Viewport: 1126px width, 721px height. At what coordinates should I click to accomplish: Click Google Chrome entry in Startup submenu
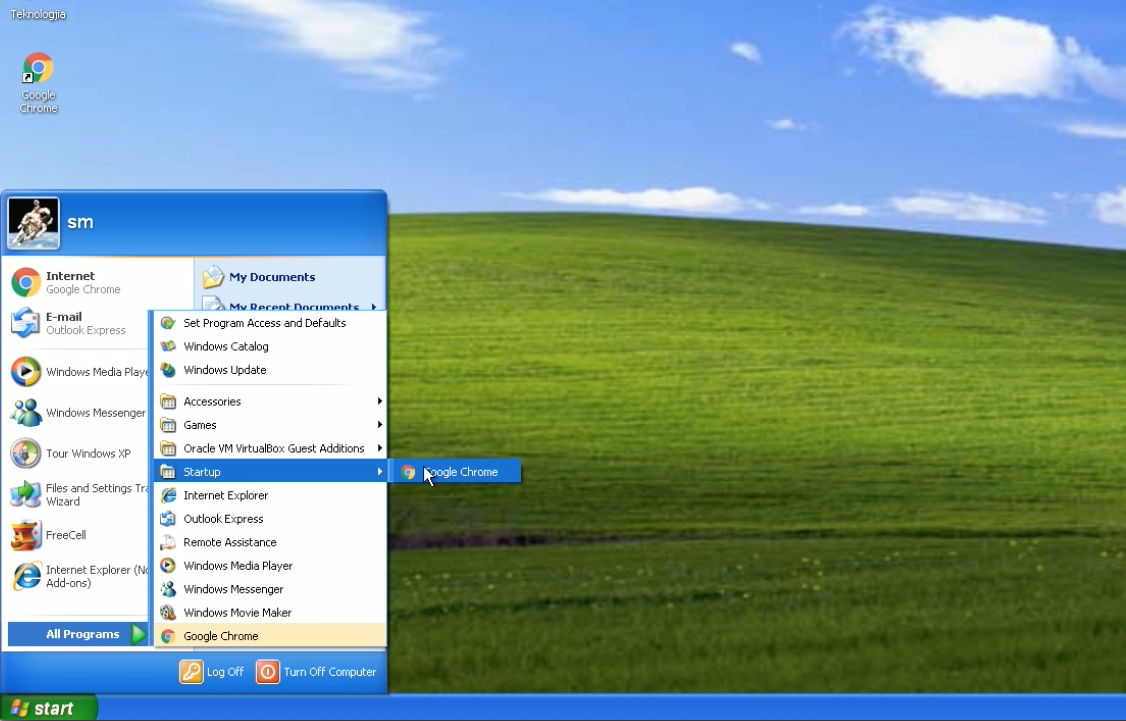[455, 472]
